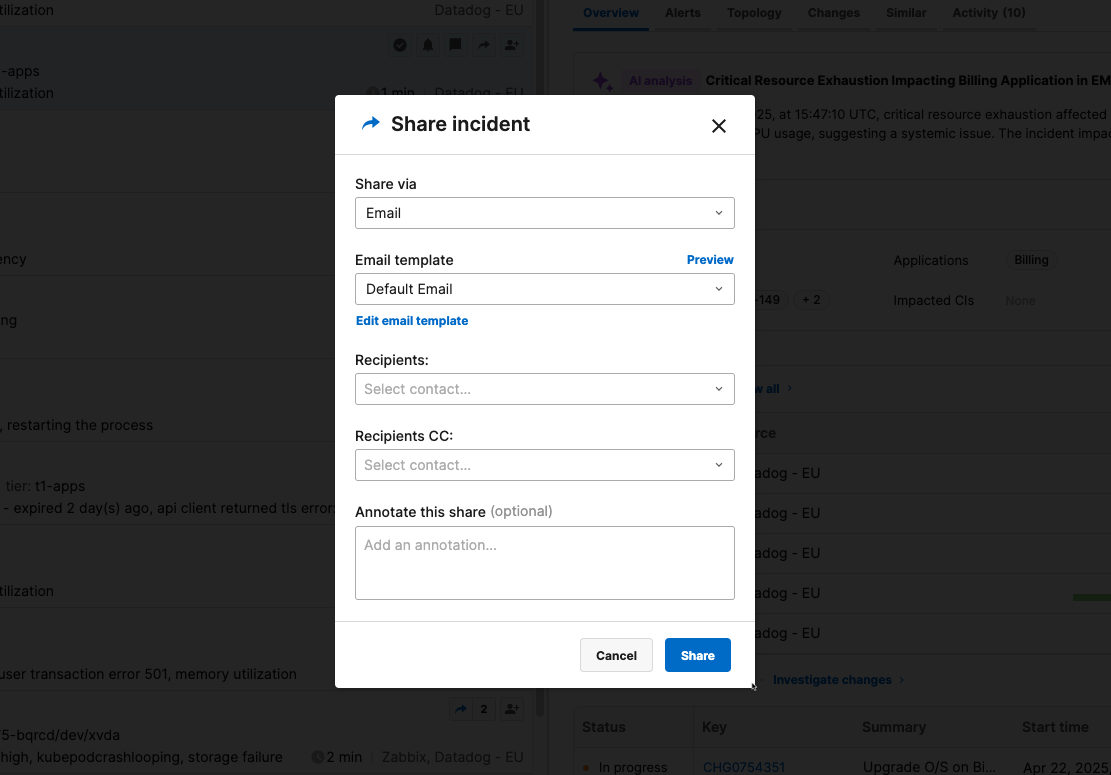
Task: Open the Recipients CC contact dropdown
Action: point(544,465)
